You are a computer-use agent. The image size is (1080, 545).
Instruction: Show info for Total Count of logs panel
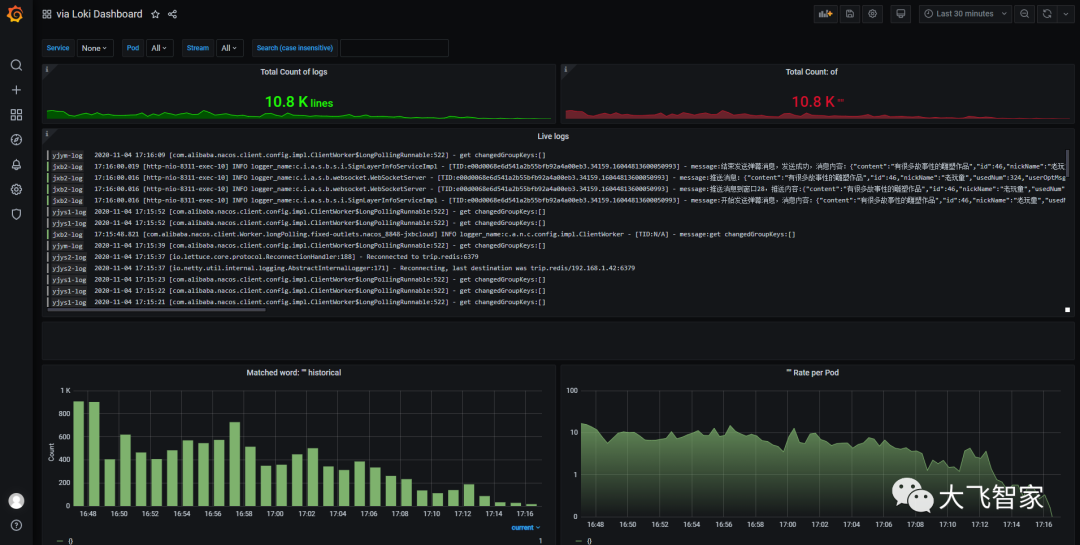pos(46,69)
